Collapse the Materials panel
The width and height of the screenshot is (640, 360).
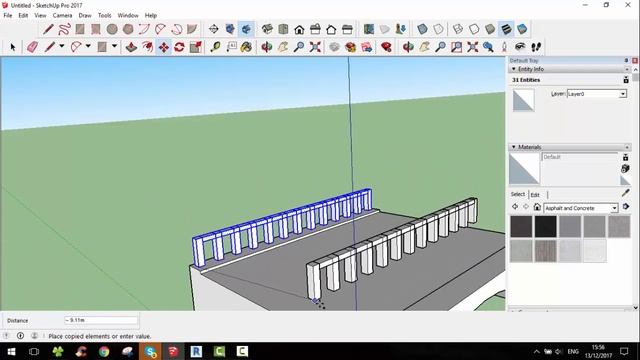(514, 147)
